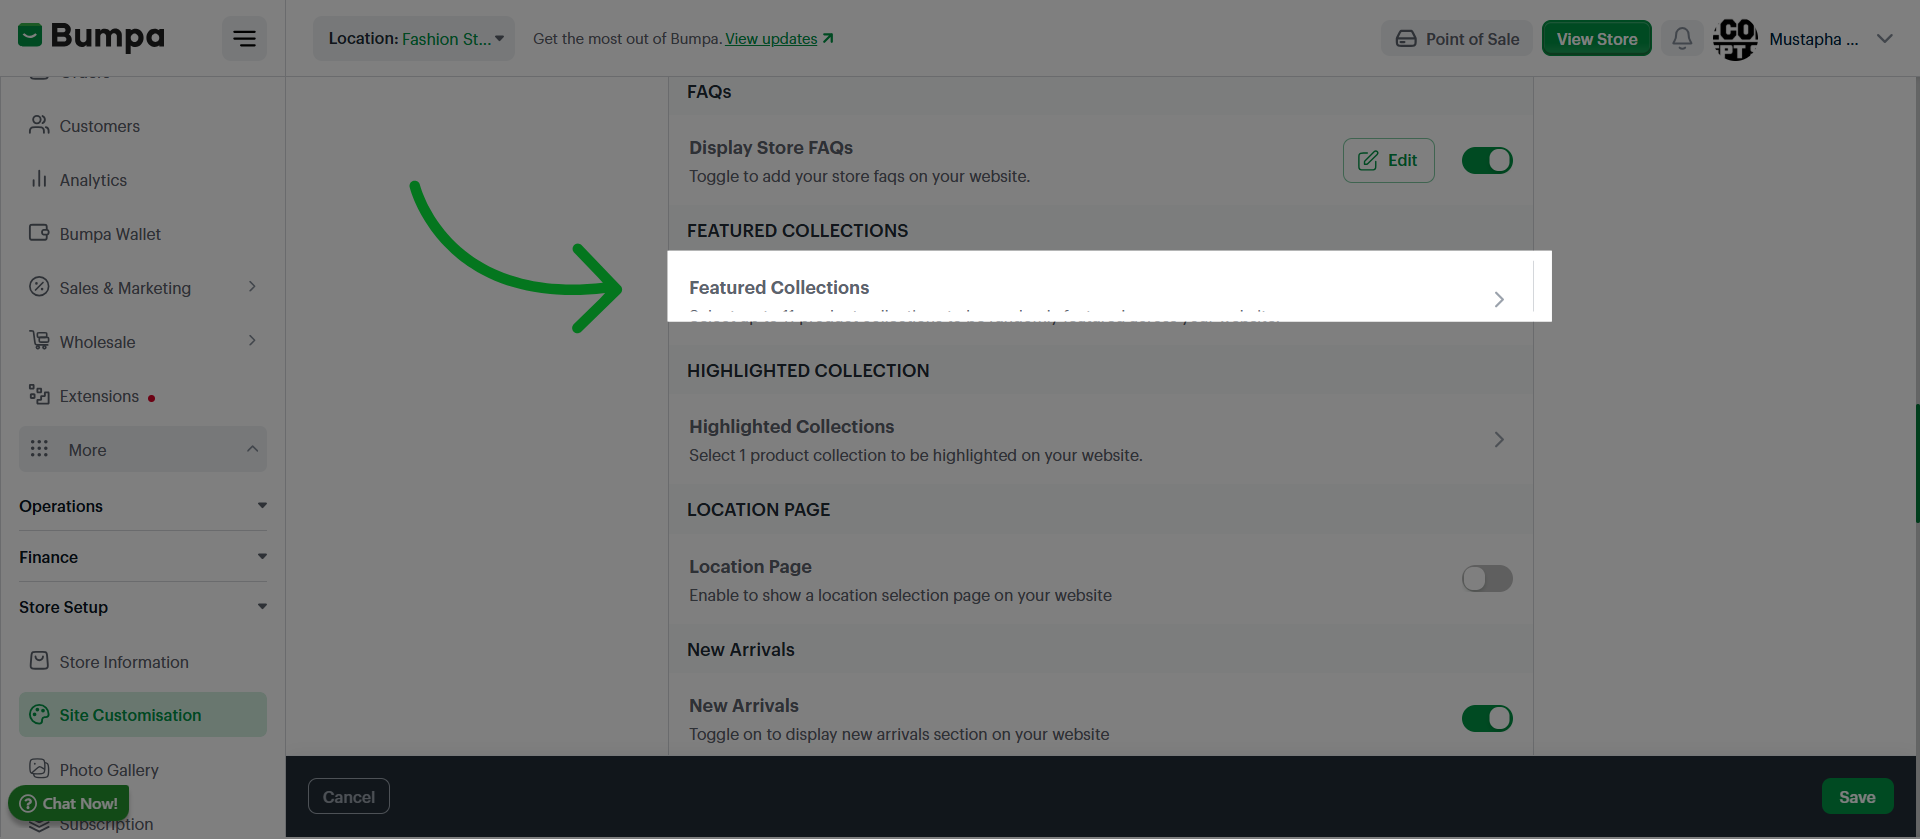Turn off Display Store FAQs toggle
1920x839 pixels.
(1487, 160)
